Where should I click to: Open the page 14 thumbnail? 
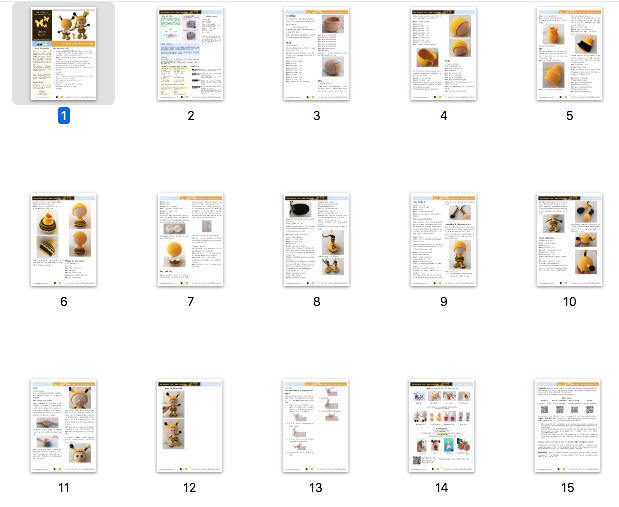[x=443, y=426]
